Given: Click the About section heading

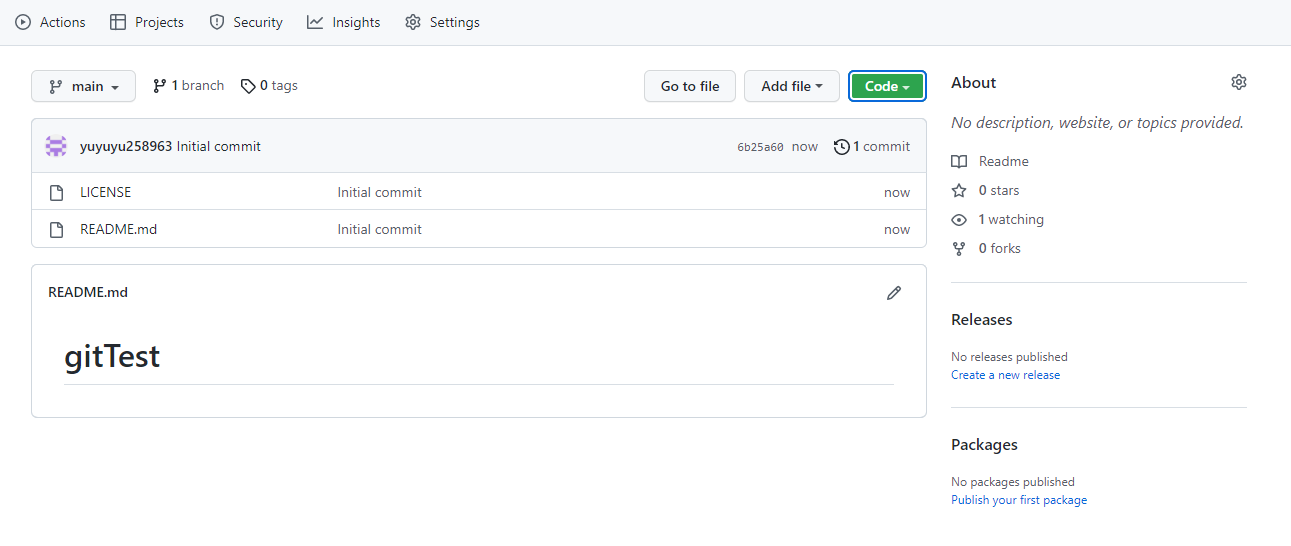Looking at the screenshot, I should (974, 82).
